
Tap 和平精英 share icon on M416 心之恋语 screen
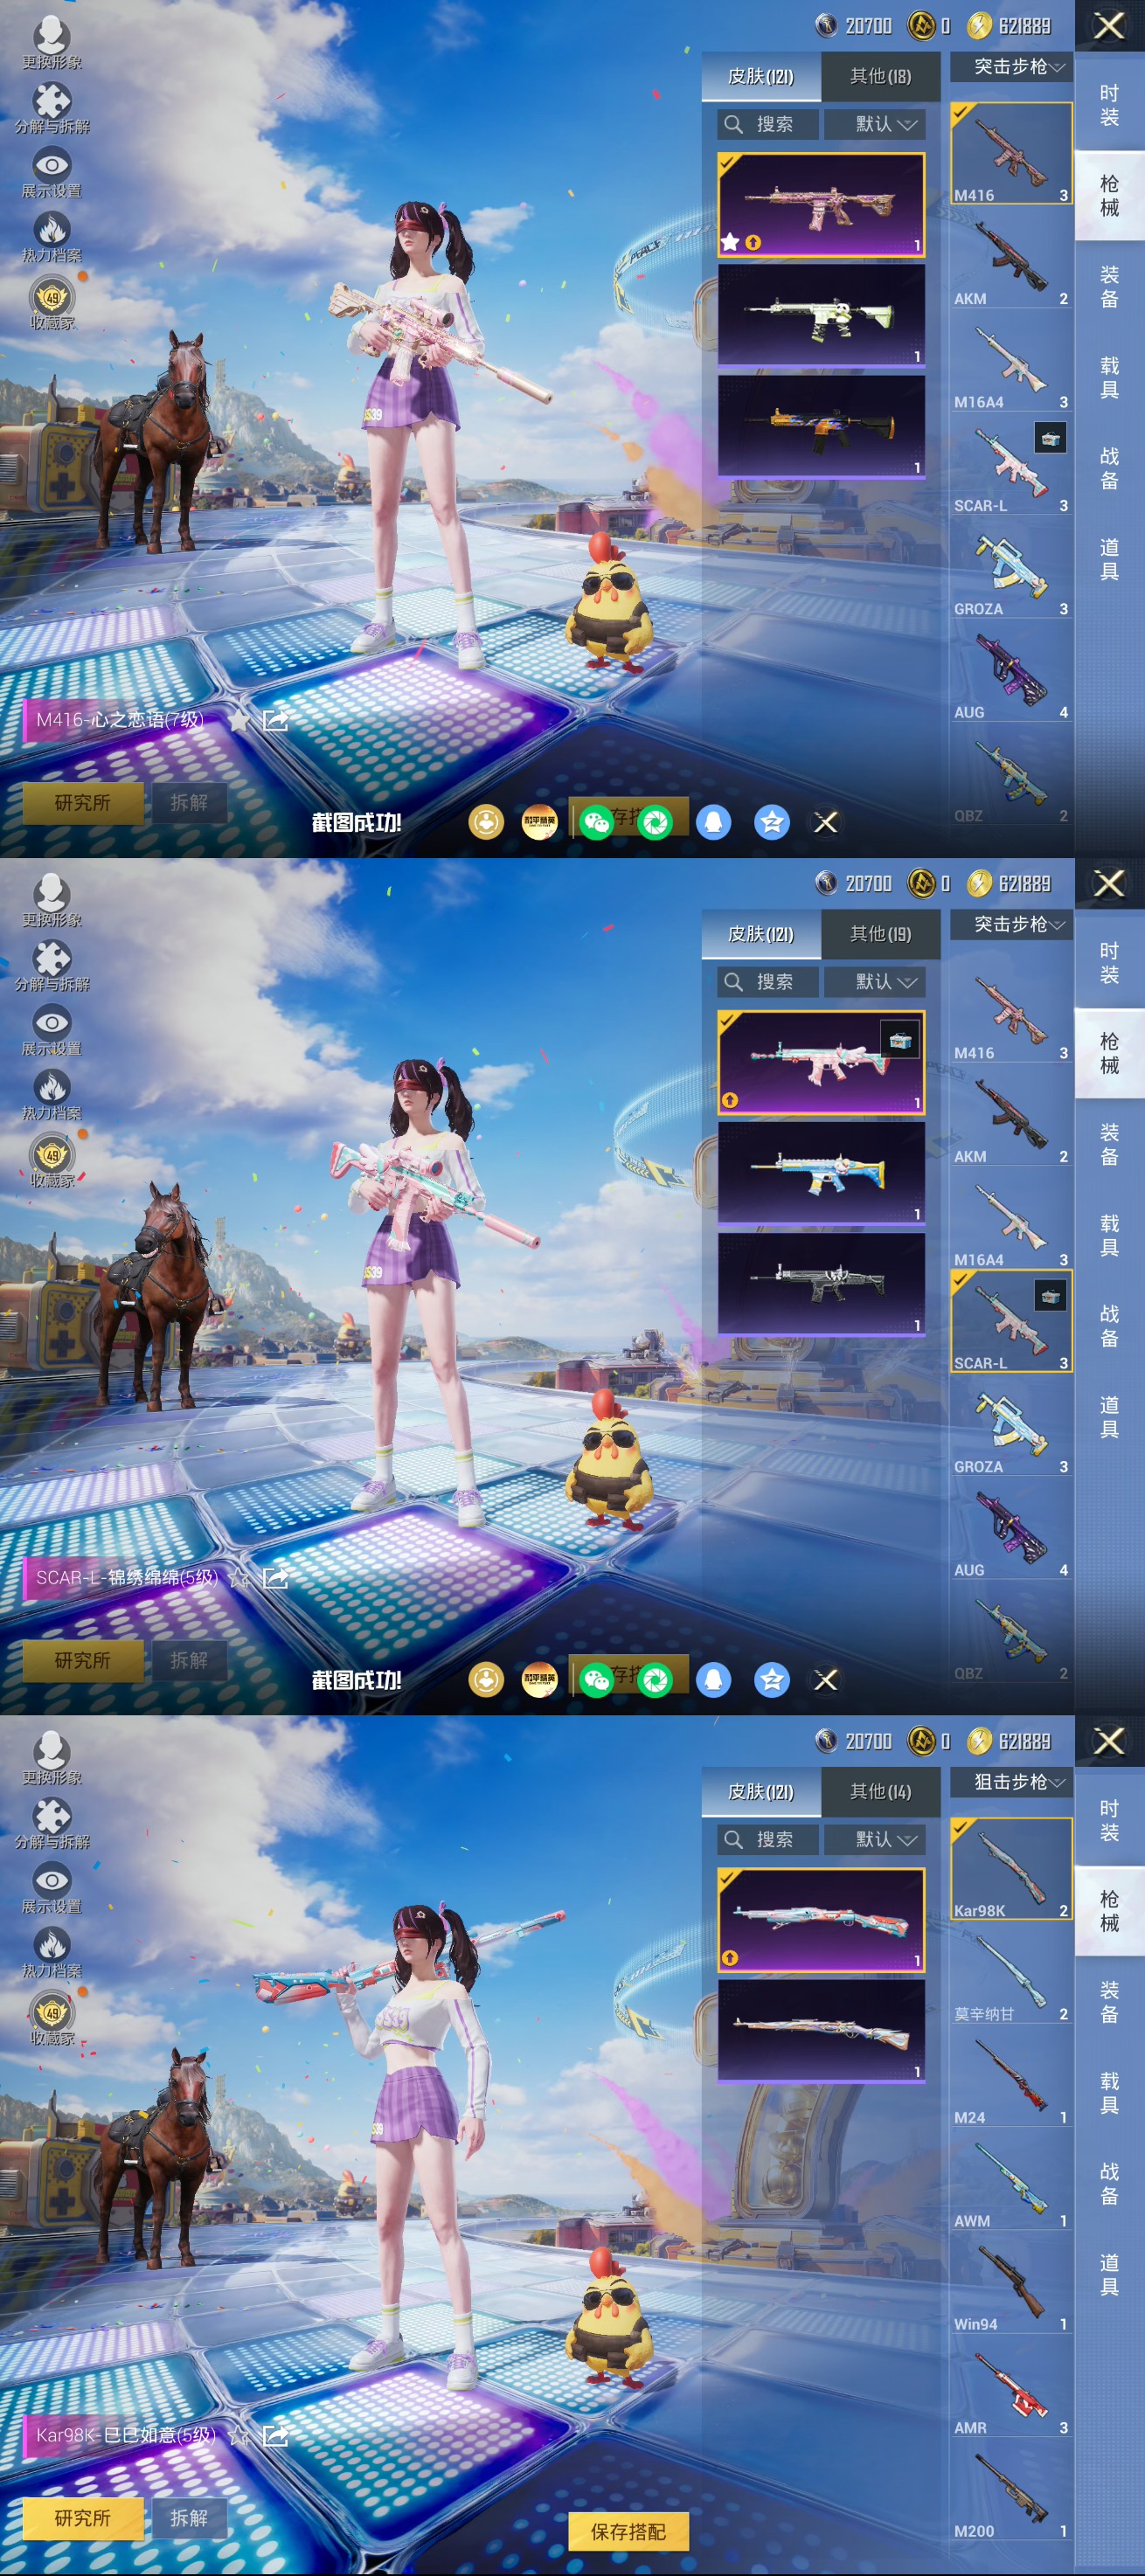click(x=539, y=822)
